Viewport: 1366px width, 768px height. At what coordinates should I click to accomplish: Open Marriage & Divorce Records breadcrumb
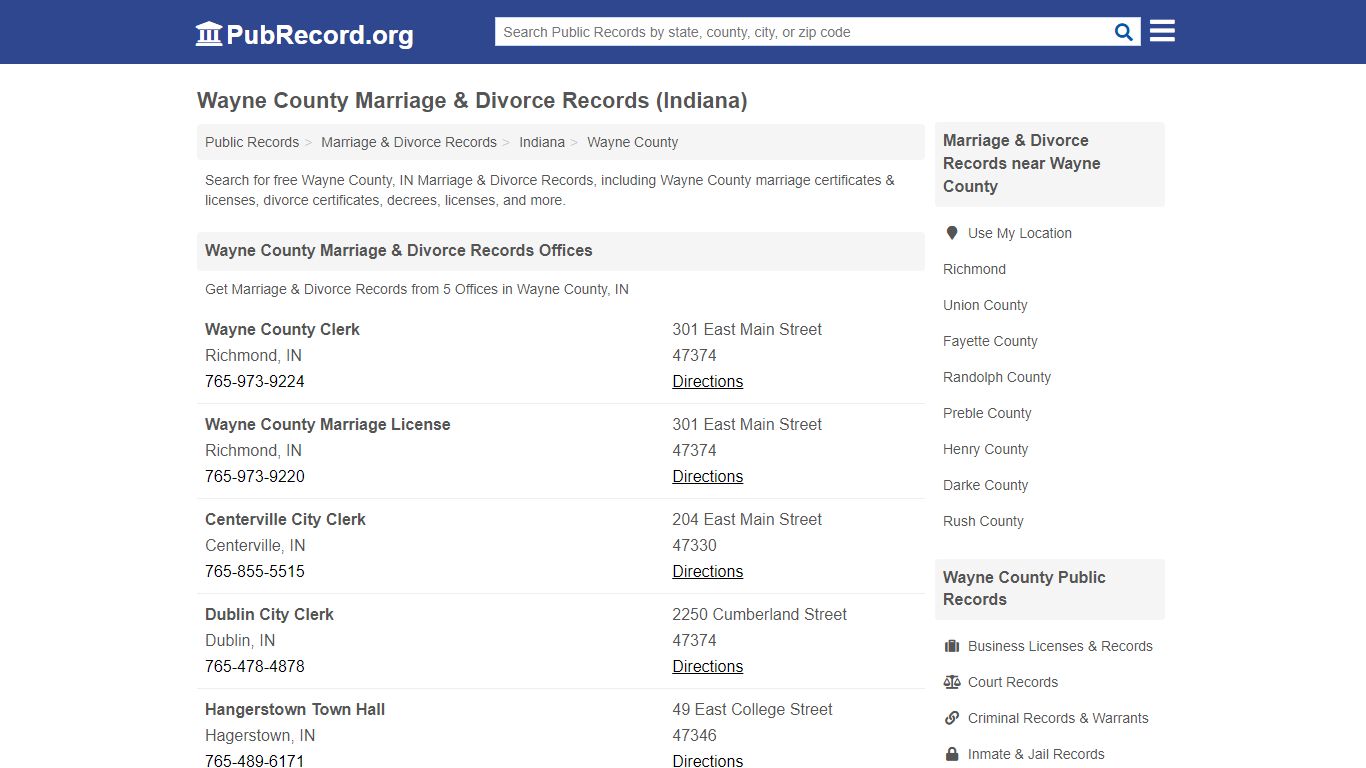(409, 142)
